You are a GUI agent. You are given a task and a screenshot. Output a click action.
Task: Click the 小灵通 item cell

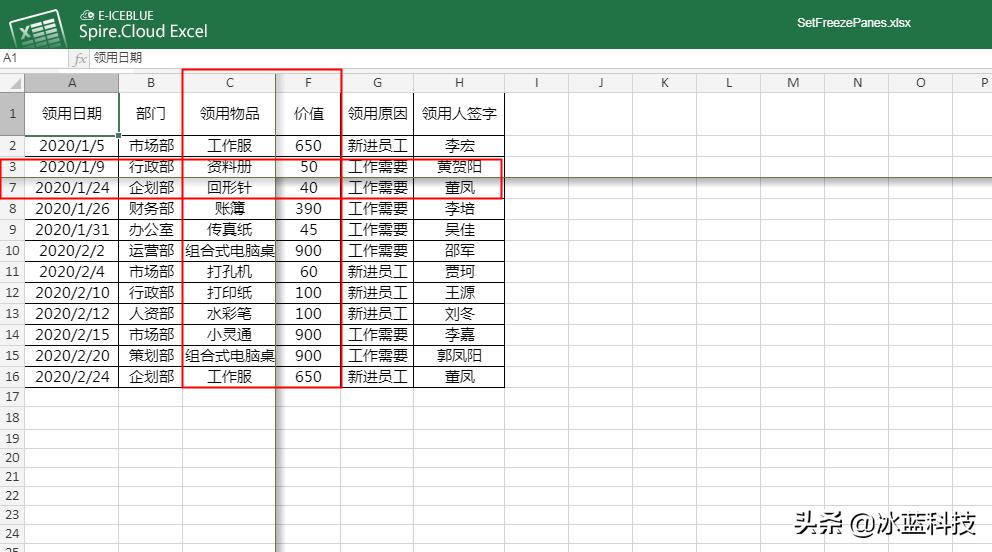(x=230, y=334)
